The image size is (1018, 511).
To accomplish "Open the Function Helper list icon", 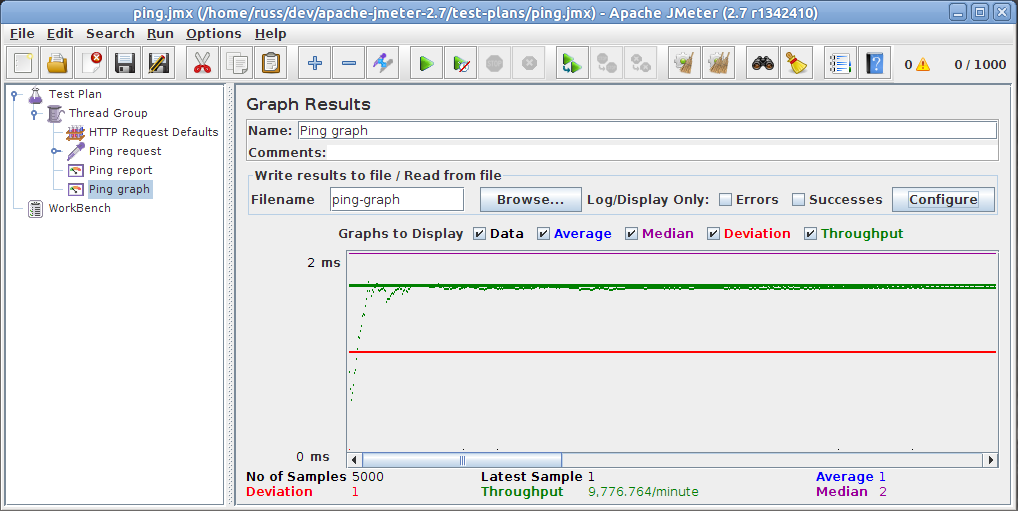I will pyautogui.click(x=840, y=63).
